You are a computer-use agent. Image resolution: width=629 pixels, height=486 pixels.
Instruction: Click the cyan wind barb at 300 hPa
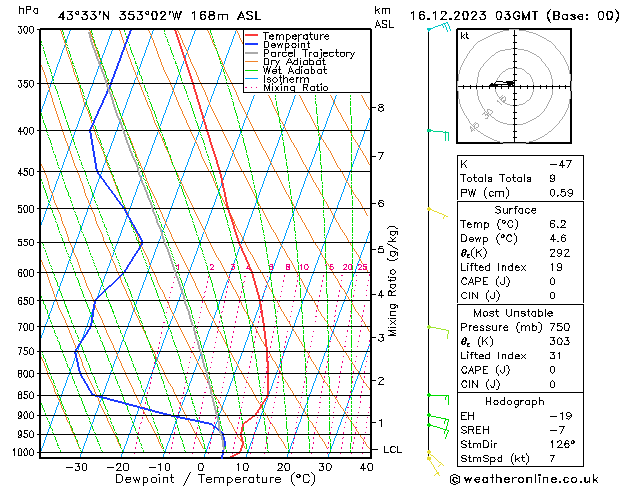[436, 28]
